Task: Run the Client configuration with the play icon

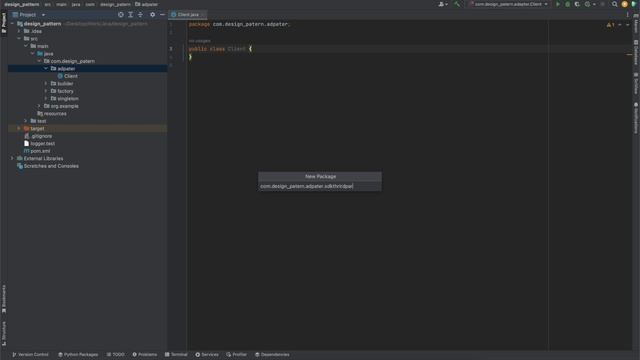Action: tap(558, 4)
